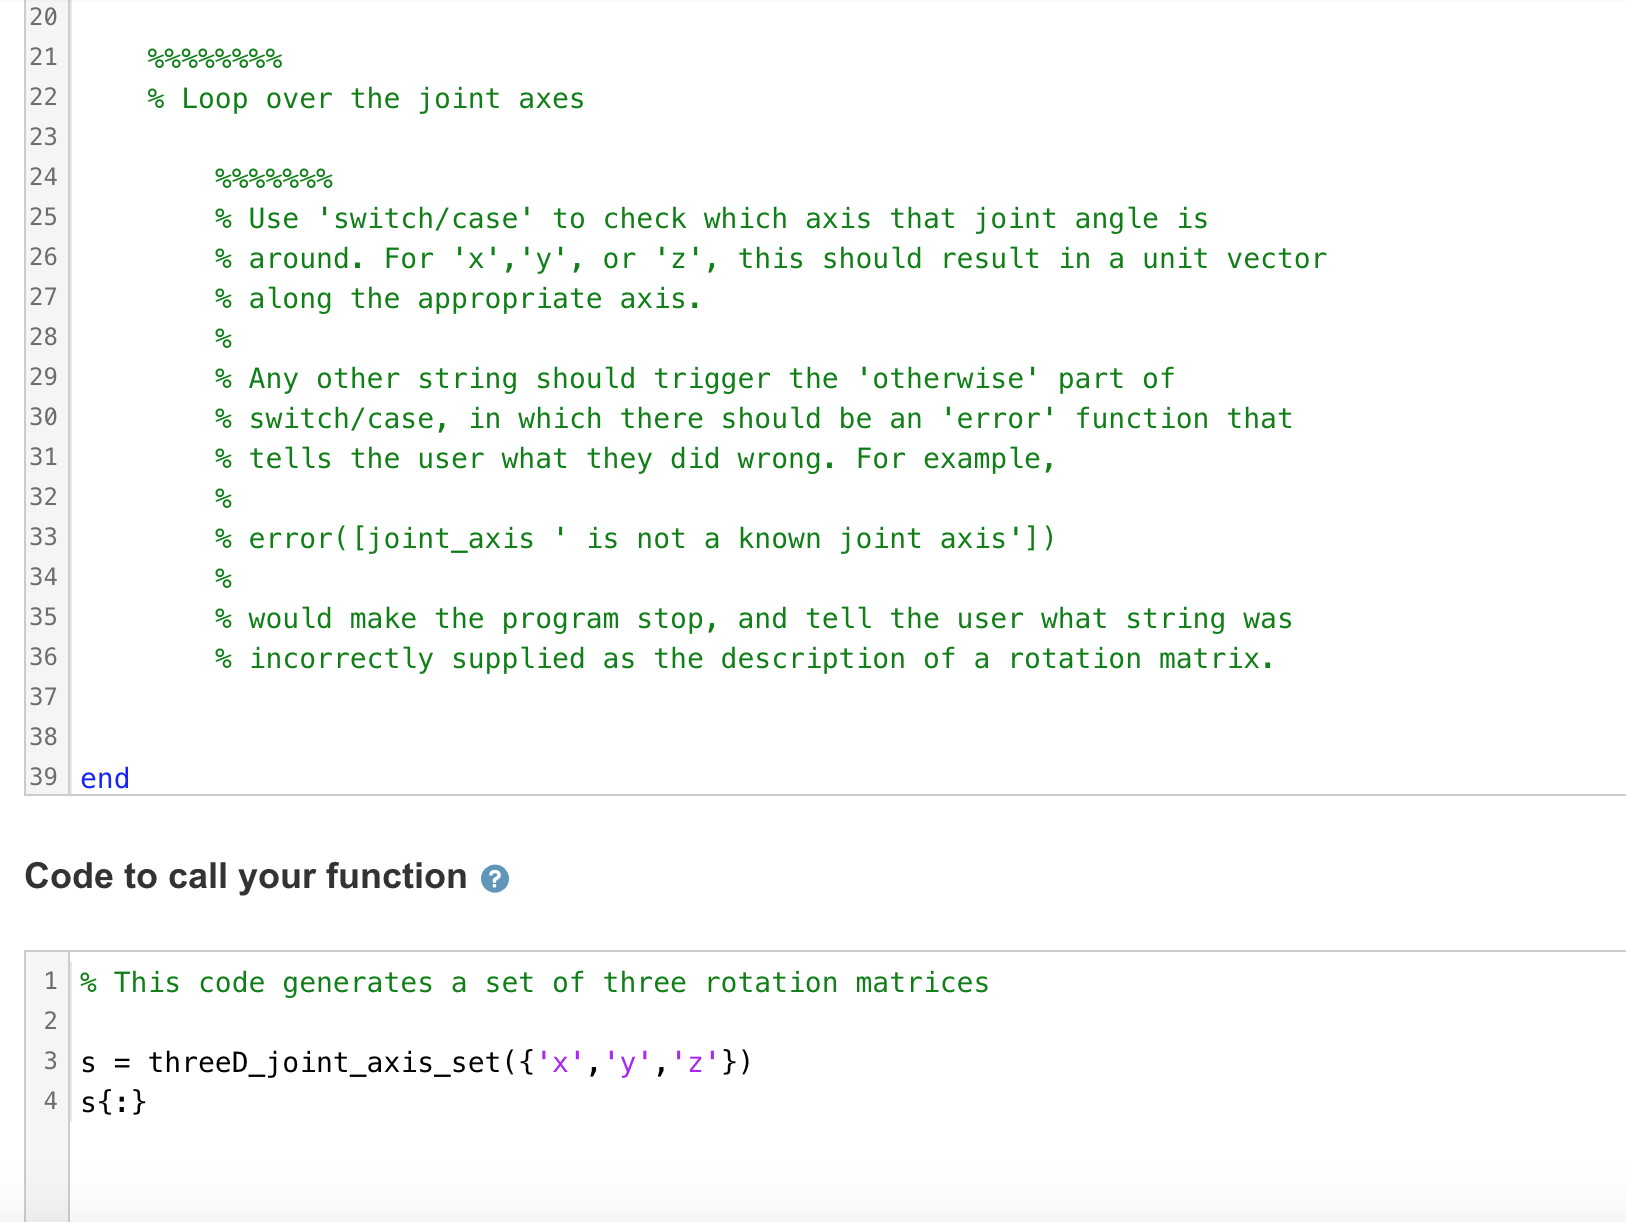Click the 'x' string in the call code
This screenshot has height=1222, width=1626.
pos(560,1062)
